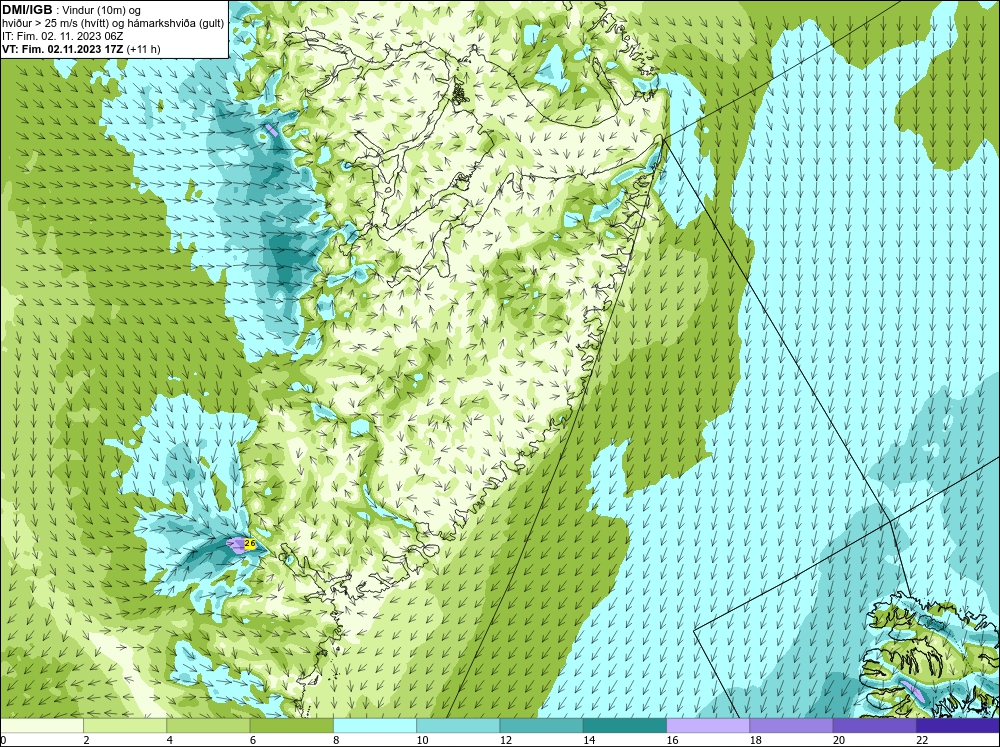Screen dimensions: 1000x747
Task: Click the "Vindur (10m) og" text
Action: coord(102,11)
